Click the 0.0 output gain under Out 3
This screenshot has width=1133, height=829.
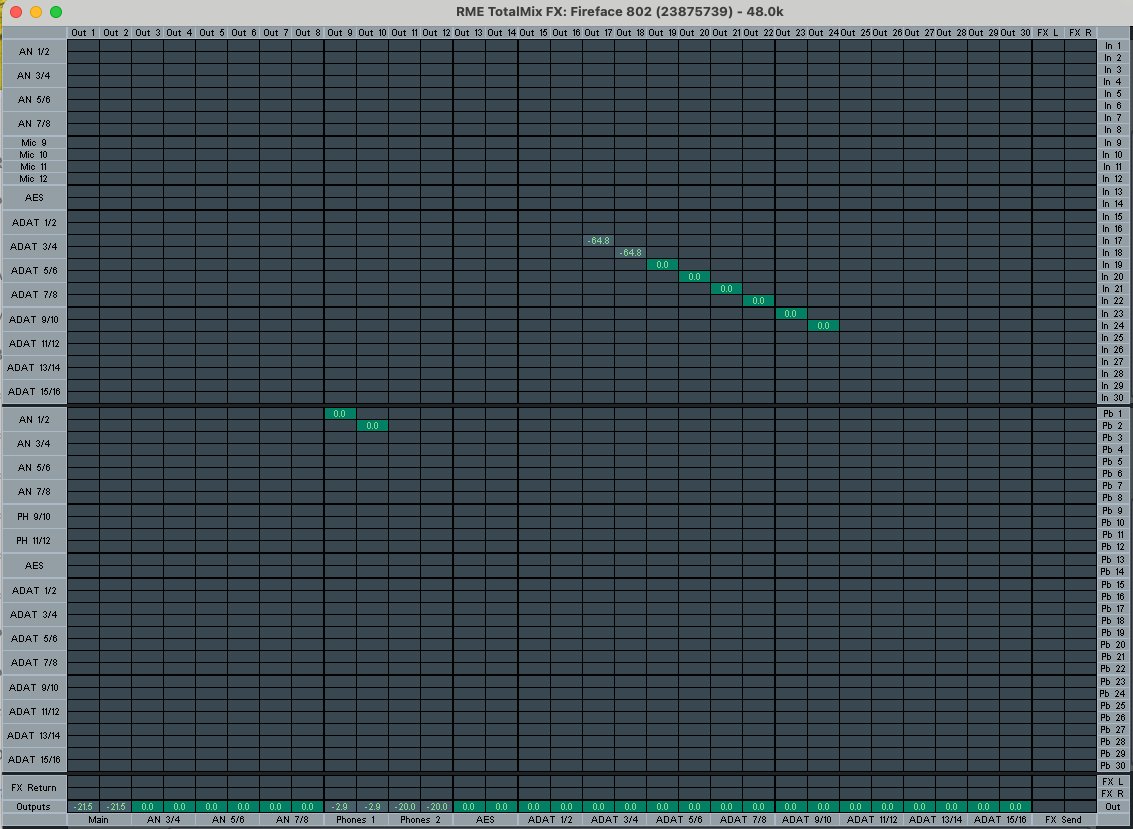[147, 807]
